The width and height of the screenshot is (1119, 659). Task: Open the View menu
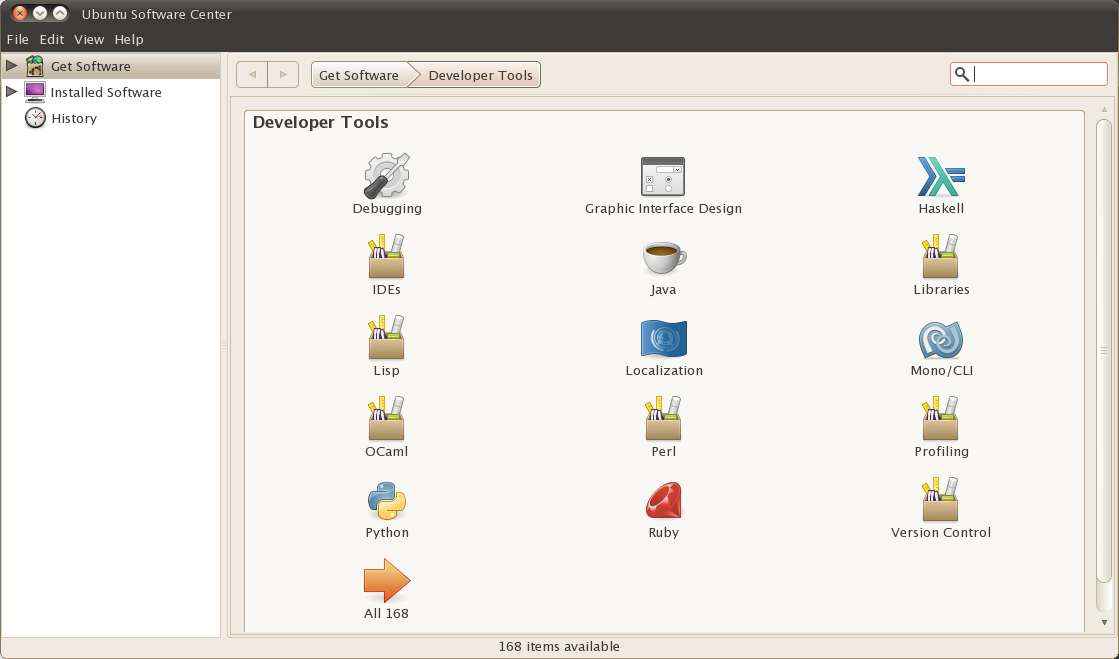point(88,39)
